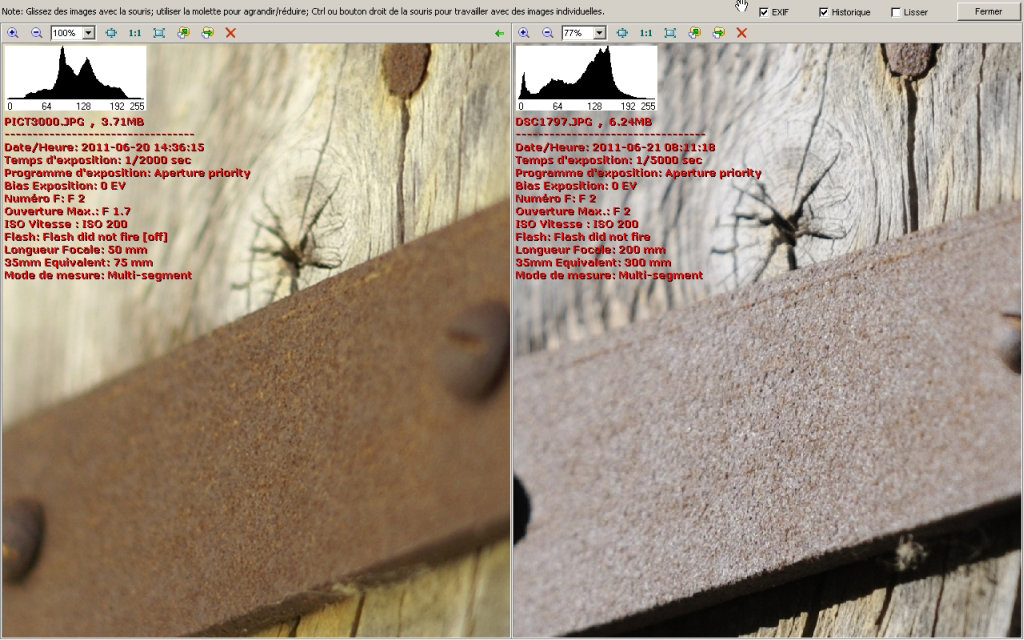Disable the Historique histogram checkbox
1024x640 pixels.
824,12
